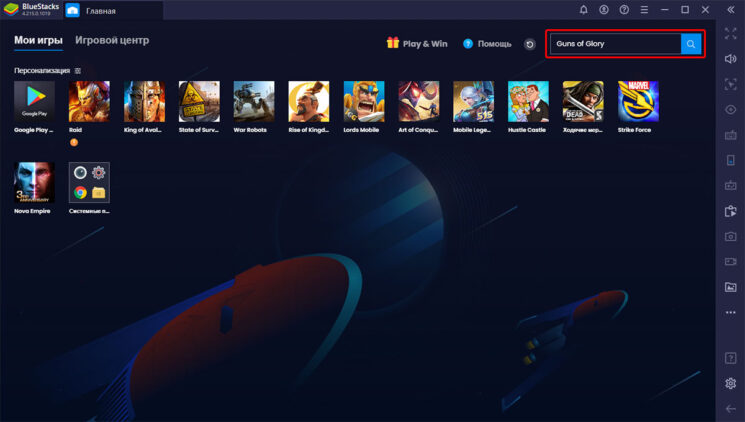
Task: Take a screenshot with the camera icon
Action: pos(731,236)
